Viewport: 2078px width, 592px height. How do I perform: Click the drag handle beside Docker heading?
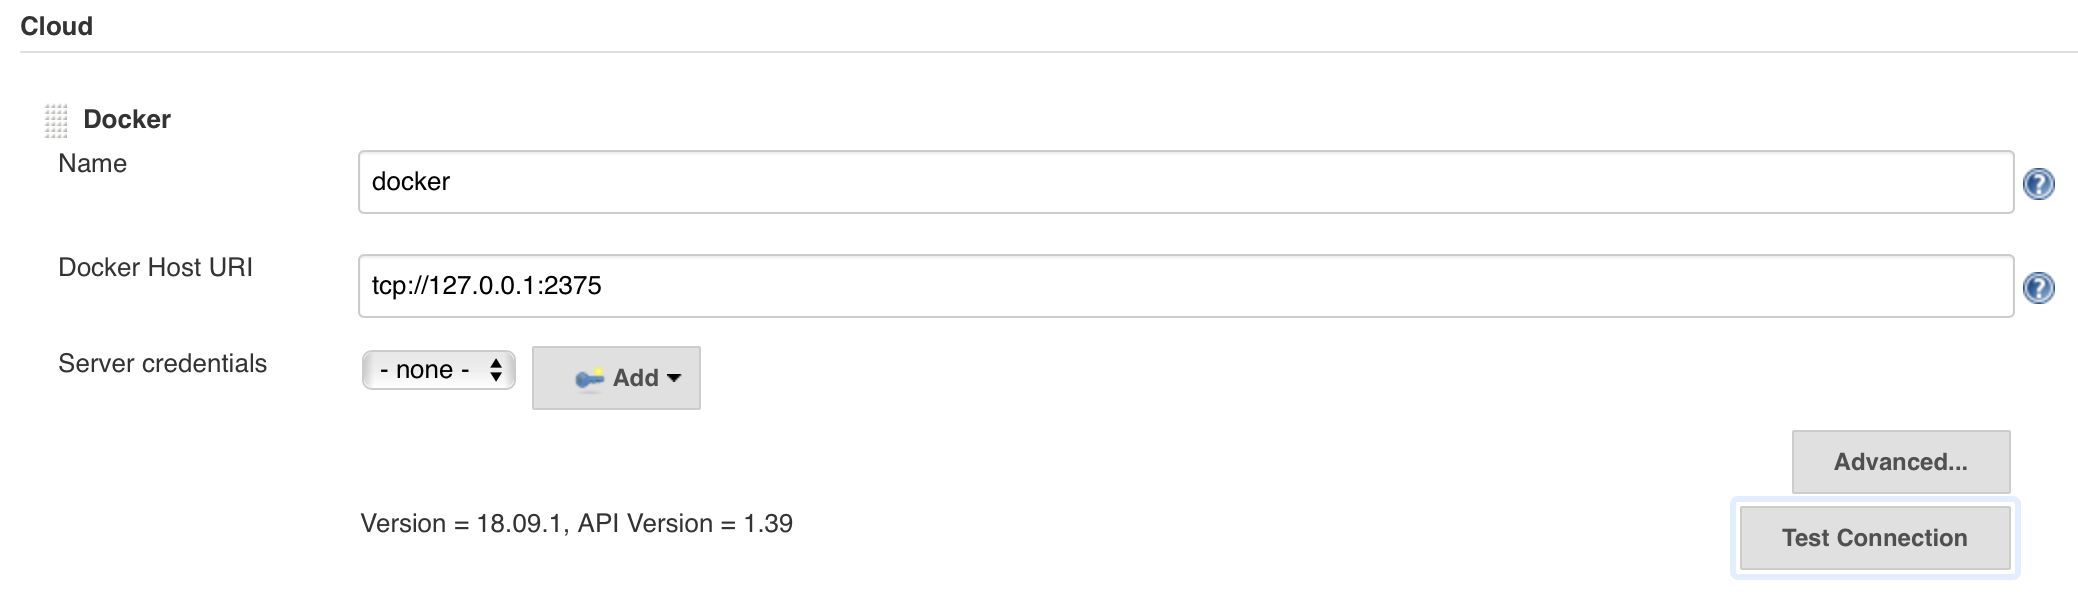click(x=56, y=120)
